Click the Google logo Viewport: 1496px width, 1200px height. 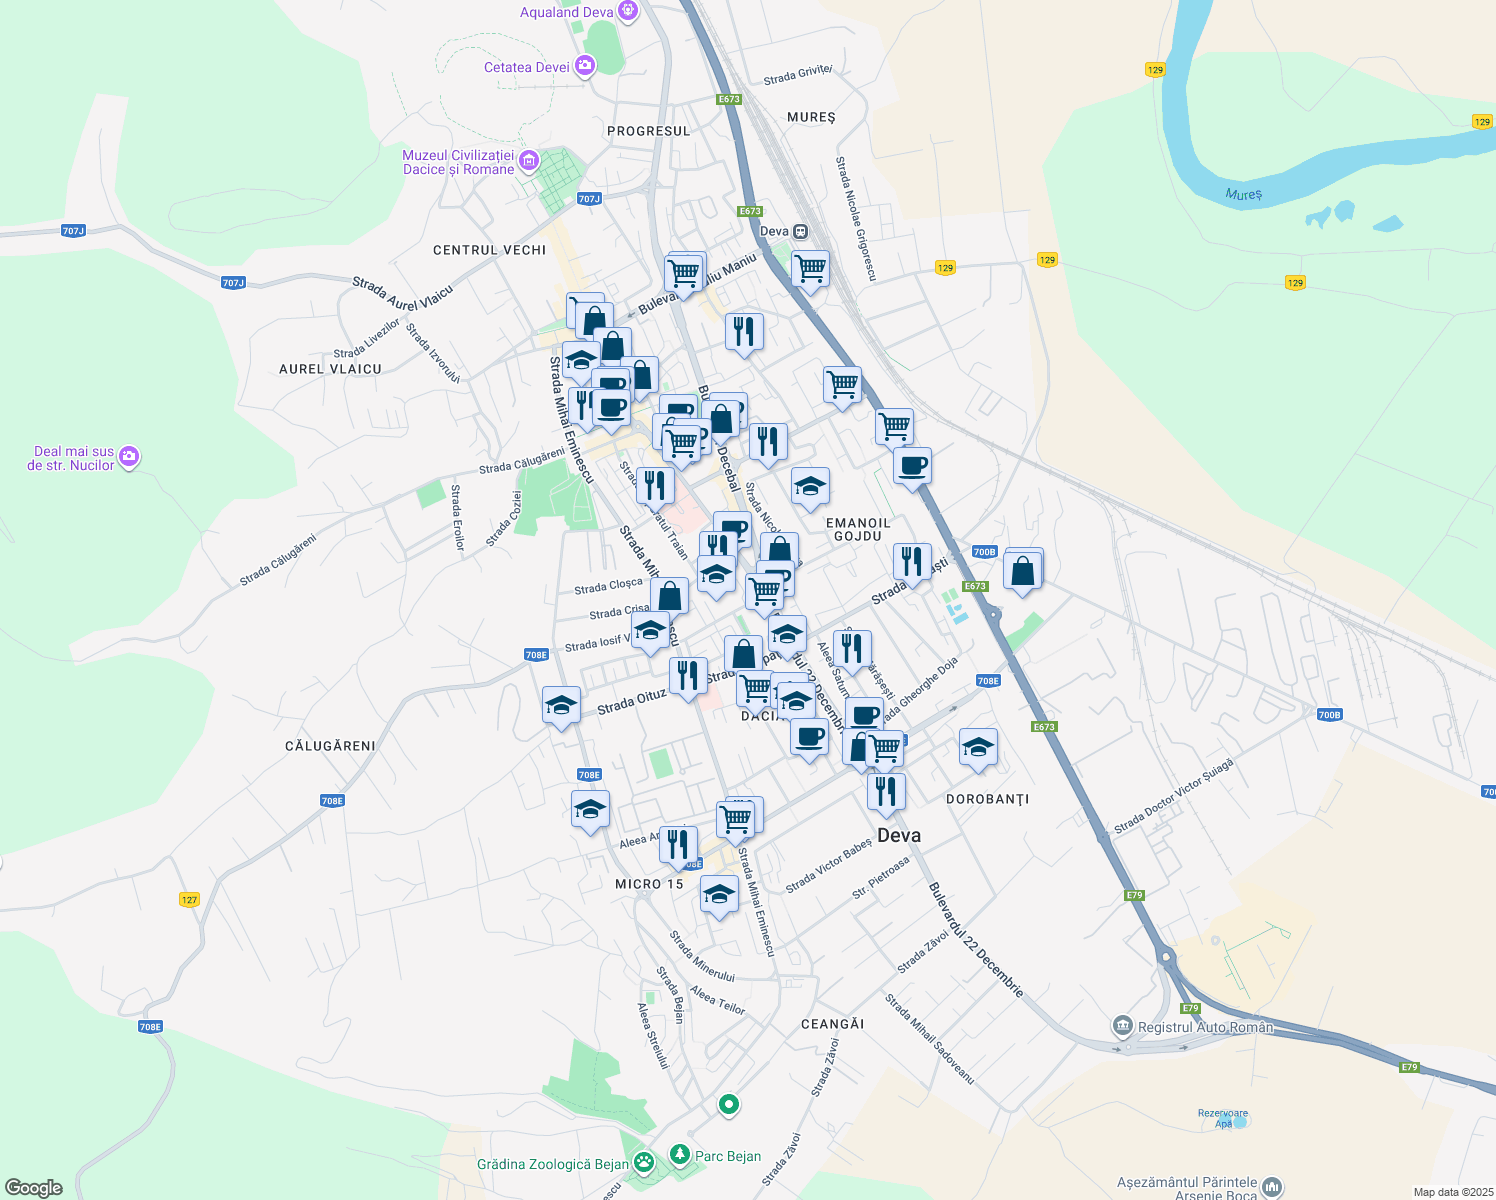tap(33, 1187)
